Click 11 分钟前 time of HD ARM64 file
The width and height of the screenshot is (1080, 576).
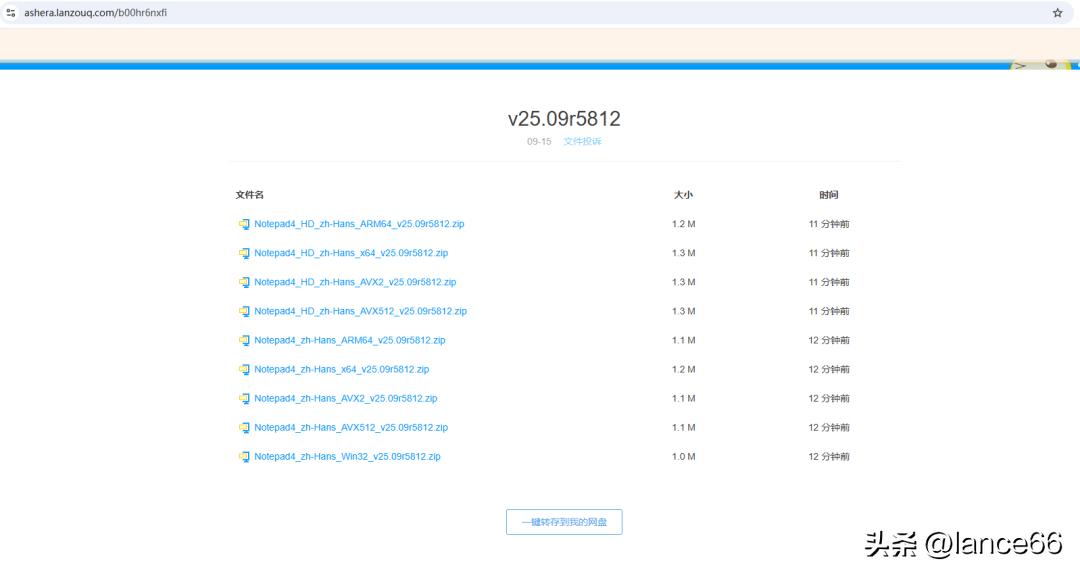829,224
